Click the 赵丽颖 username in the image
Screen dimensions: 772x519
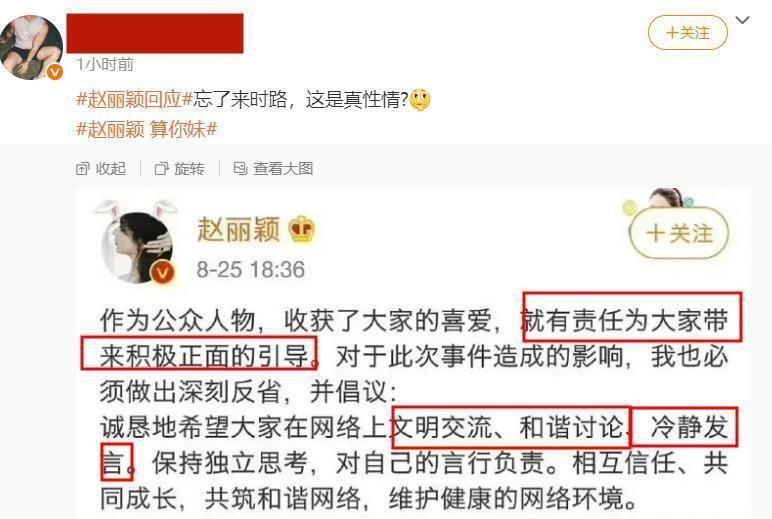238,229
